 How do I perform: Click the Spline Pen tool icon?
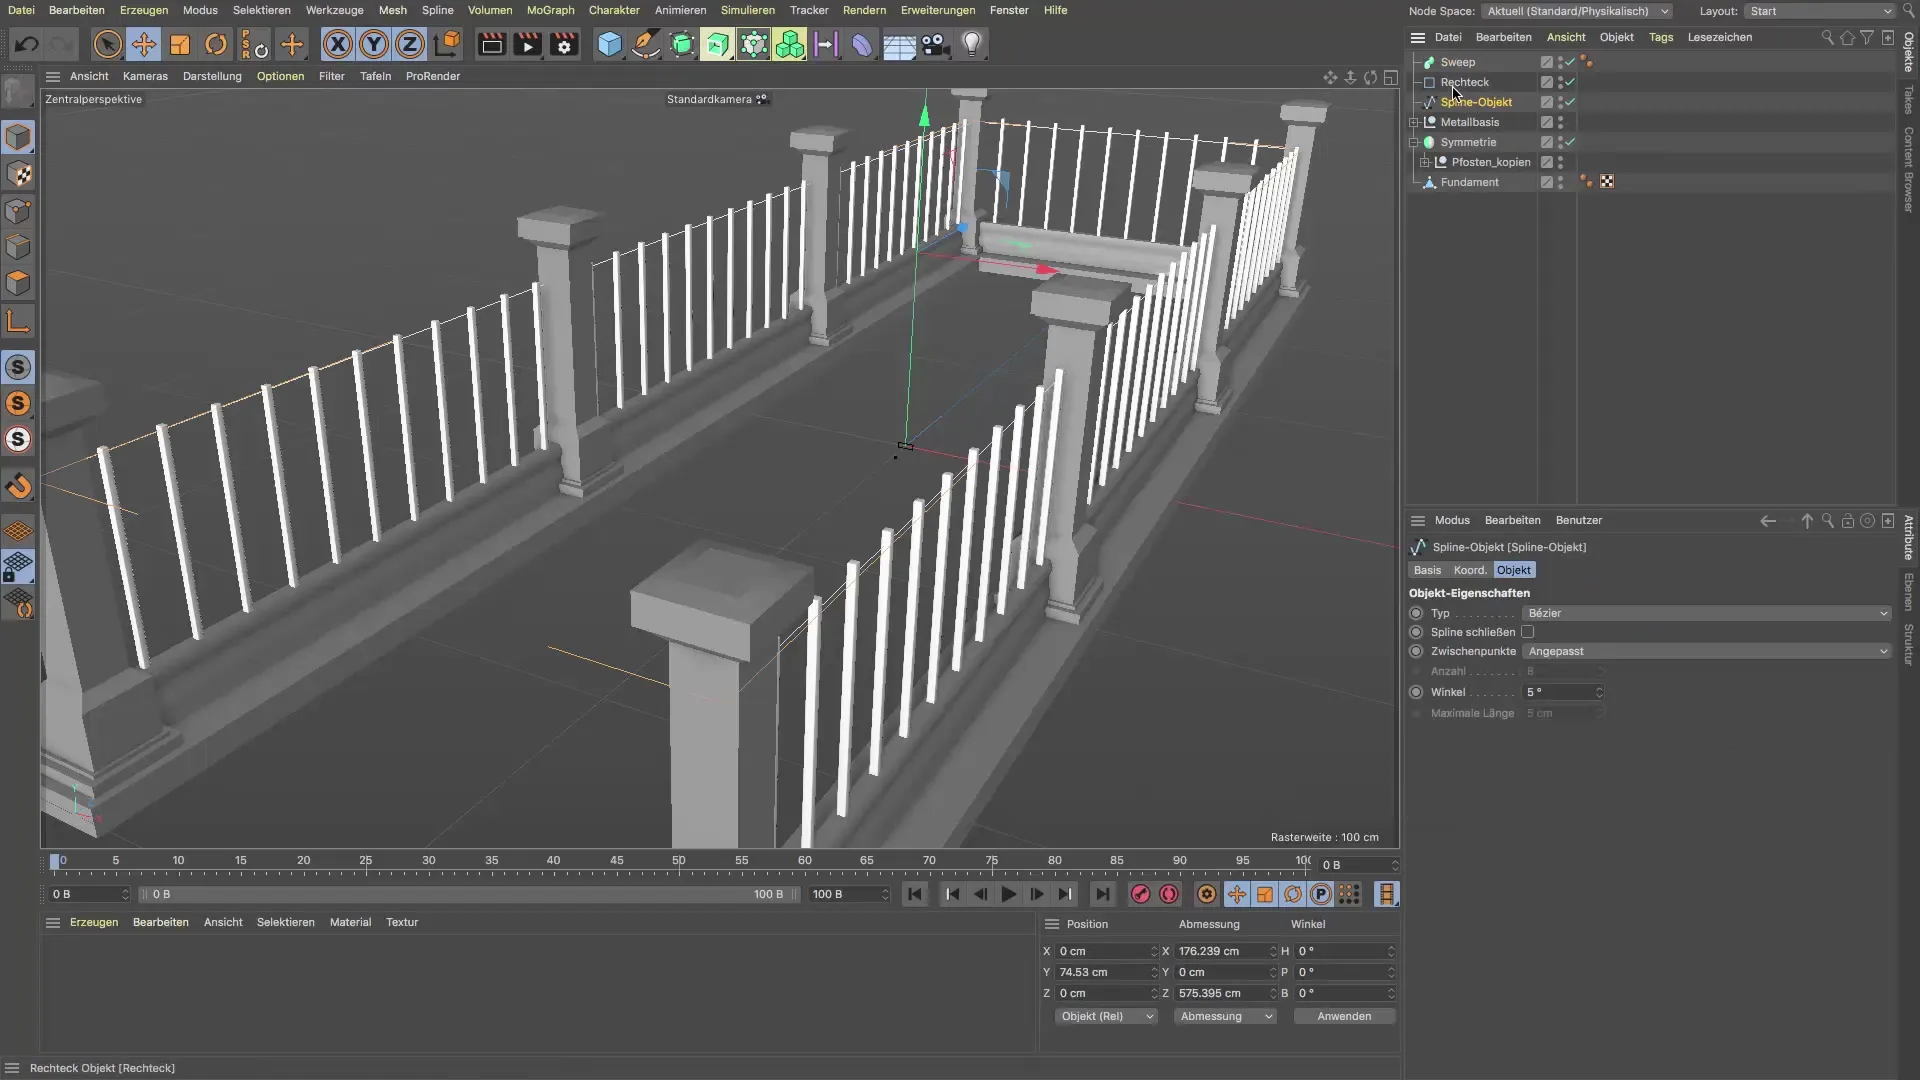coord(646,44)
